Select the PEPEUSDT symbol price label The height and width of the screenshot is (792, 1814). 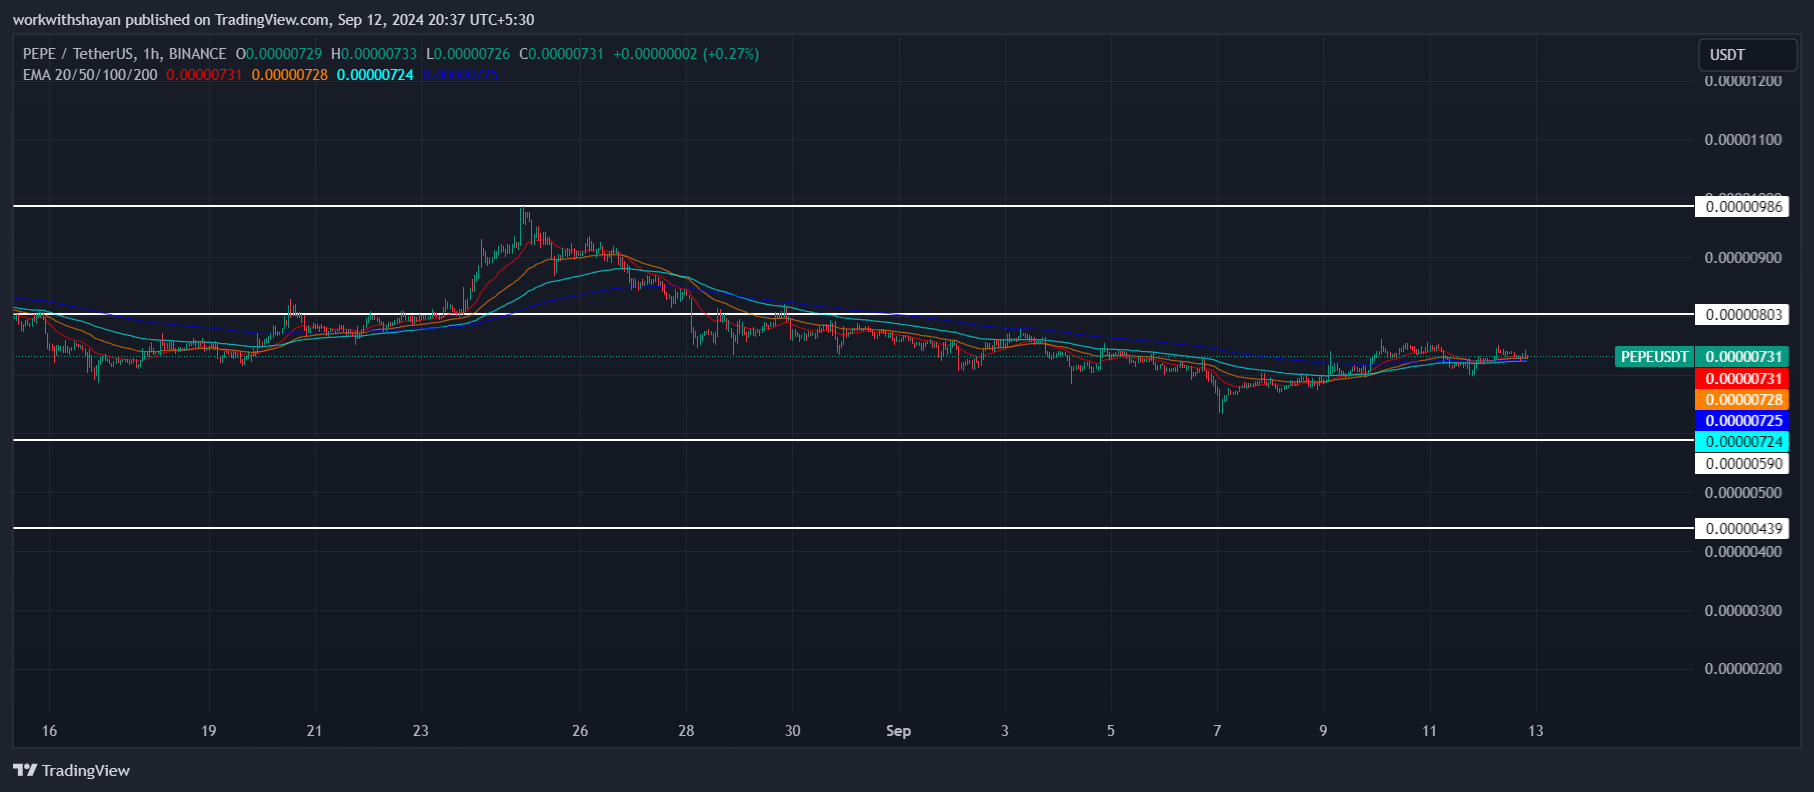click(1654, 357)
